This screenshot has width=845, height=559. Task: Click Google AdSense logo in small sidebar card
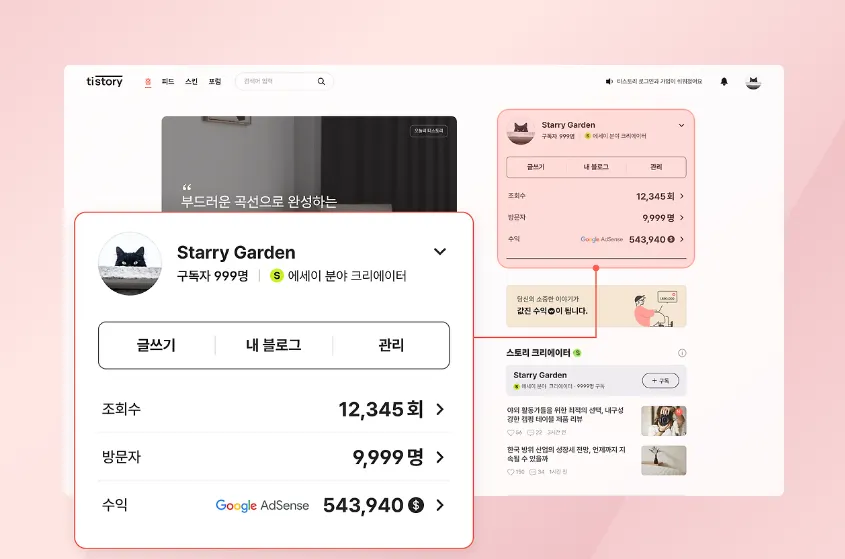pyautogui.click(x=601, y=239)
